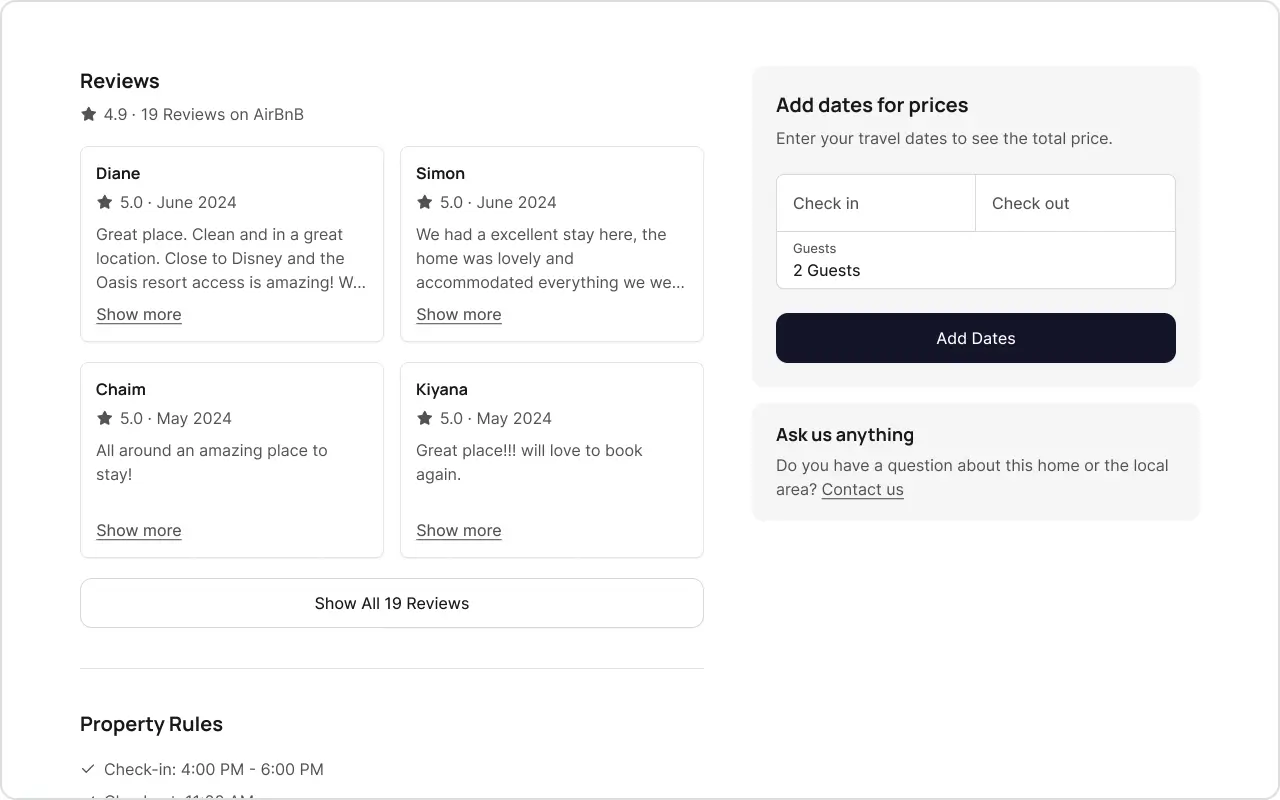This screenshot has height=800, width=1280.
Task: Click the Chaim reviewer name
Action: (x=121, y=389)
